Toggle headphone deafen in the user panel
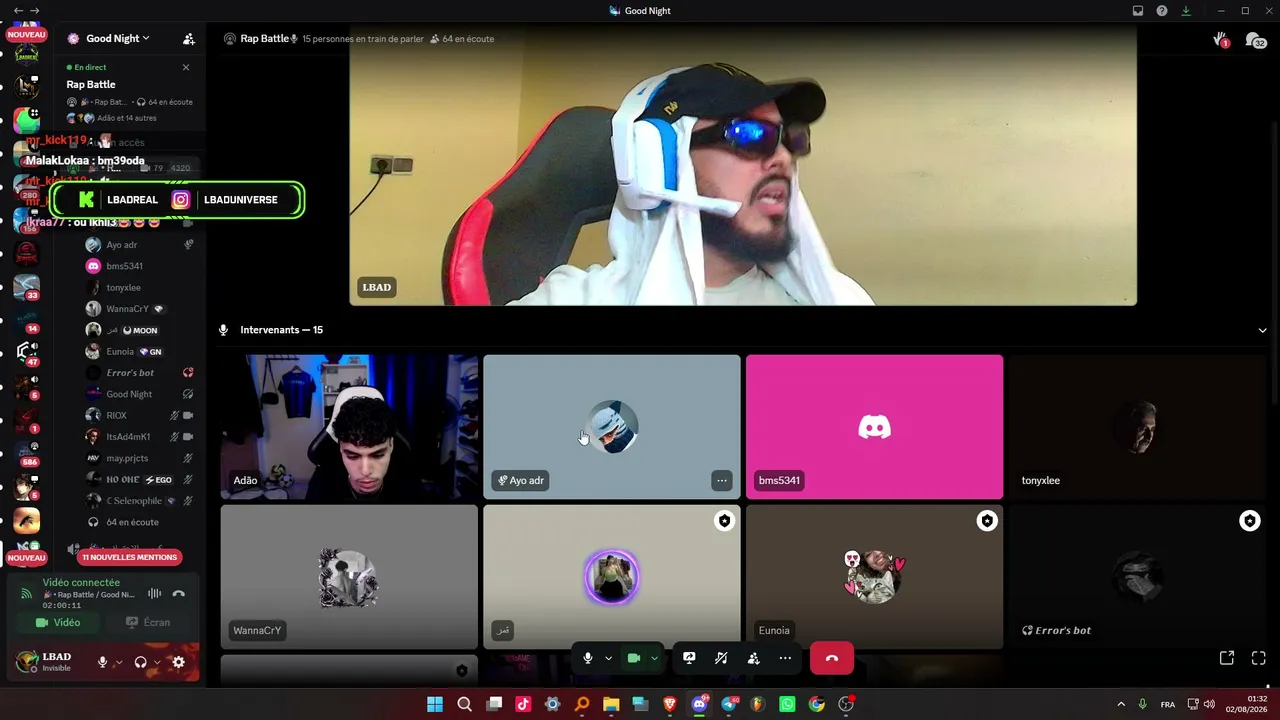The image size is (1280, 720). coord(141,662)
